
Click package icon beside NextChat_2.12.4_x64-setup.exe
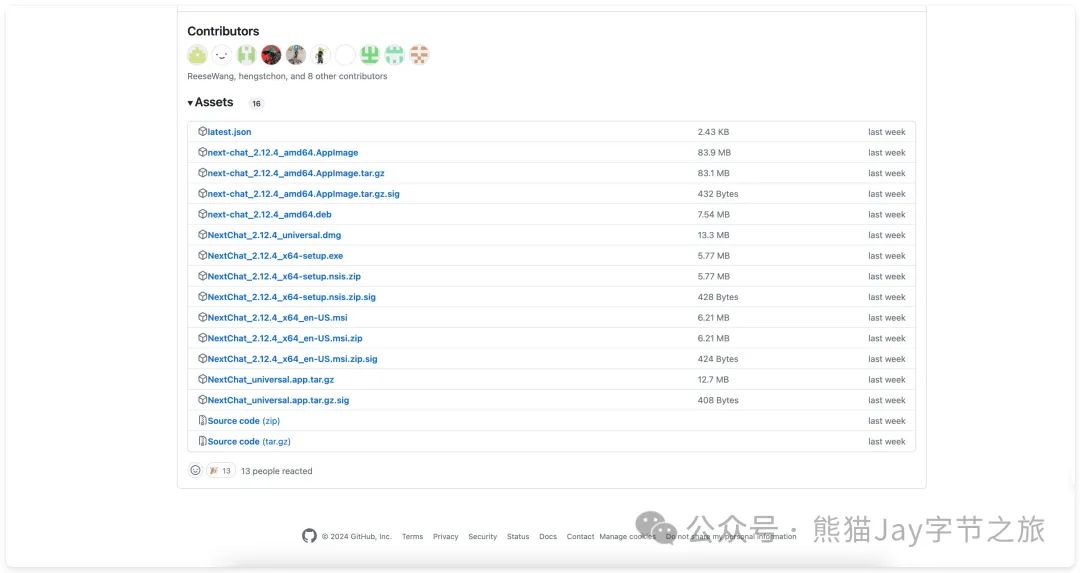[202, 256]
